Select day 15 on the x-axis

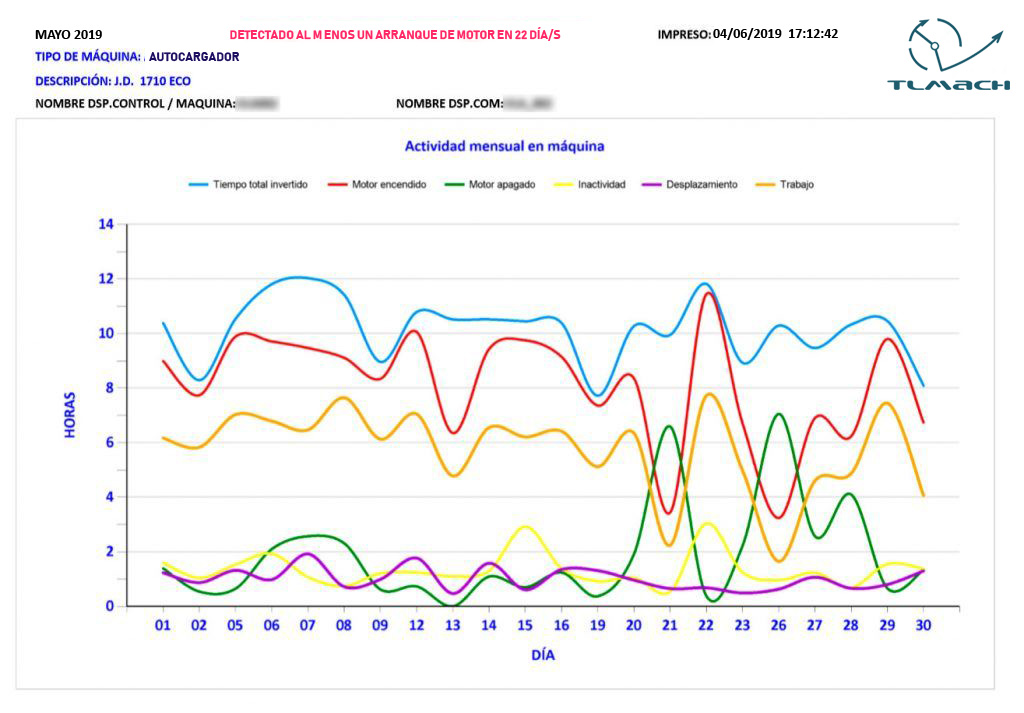coord(524,624)
